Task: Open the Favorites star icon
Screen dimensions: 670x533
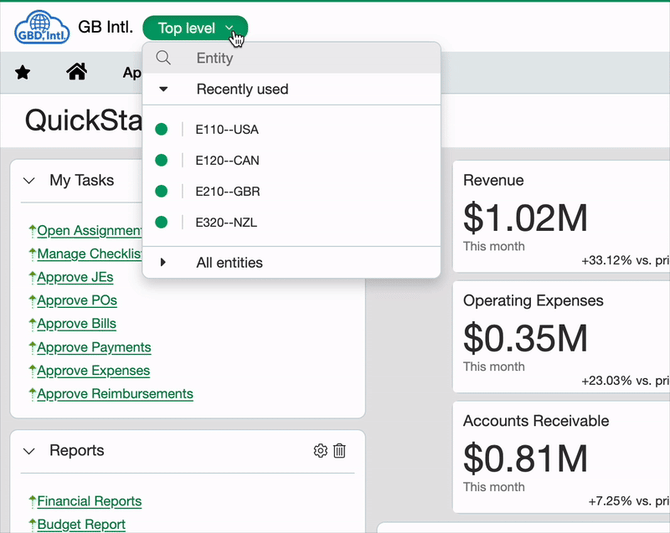Action: (x=23, y=72)
